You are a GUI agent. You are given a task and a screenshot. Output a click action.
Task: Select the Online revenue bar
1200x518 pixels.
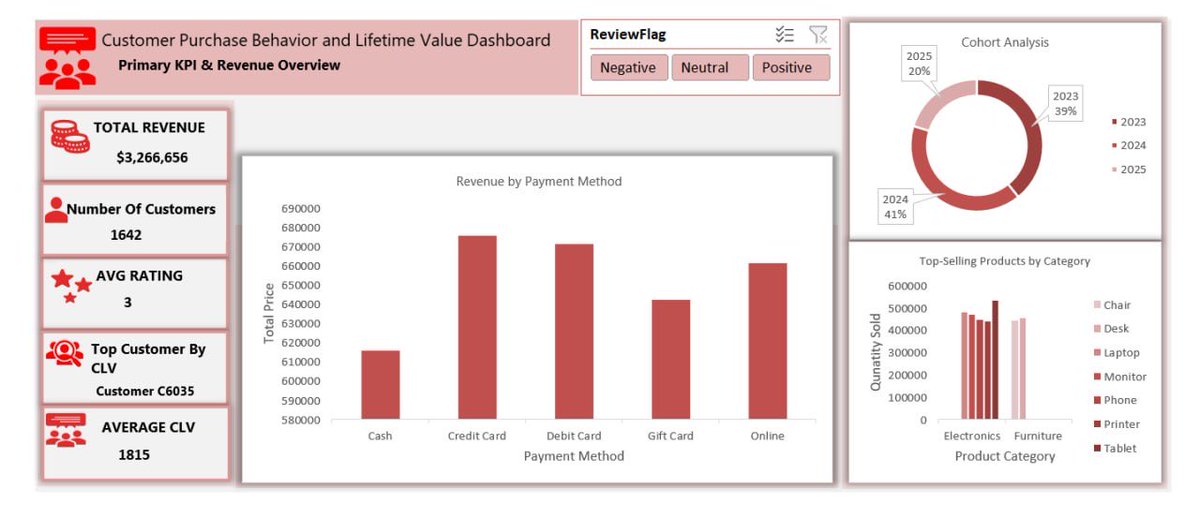768,342
